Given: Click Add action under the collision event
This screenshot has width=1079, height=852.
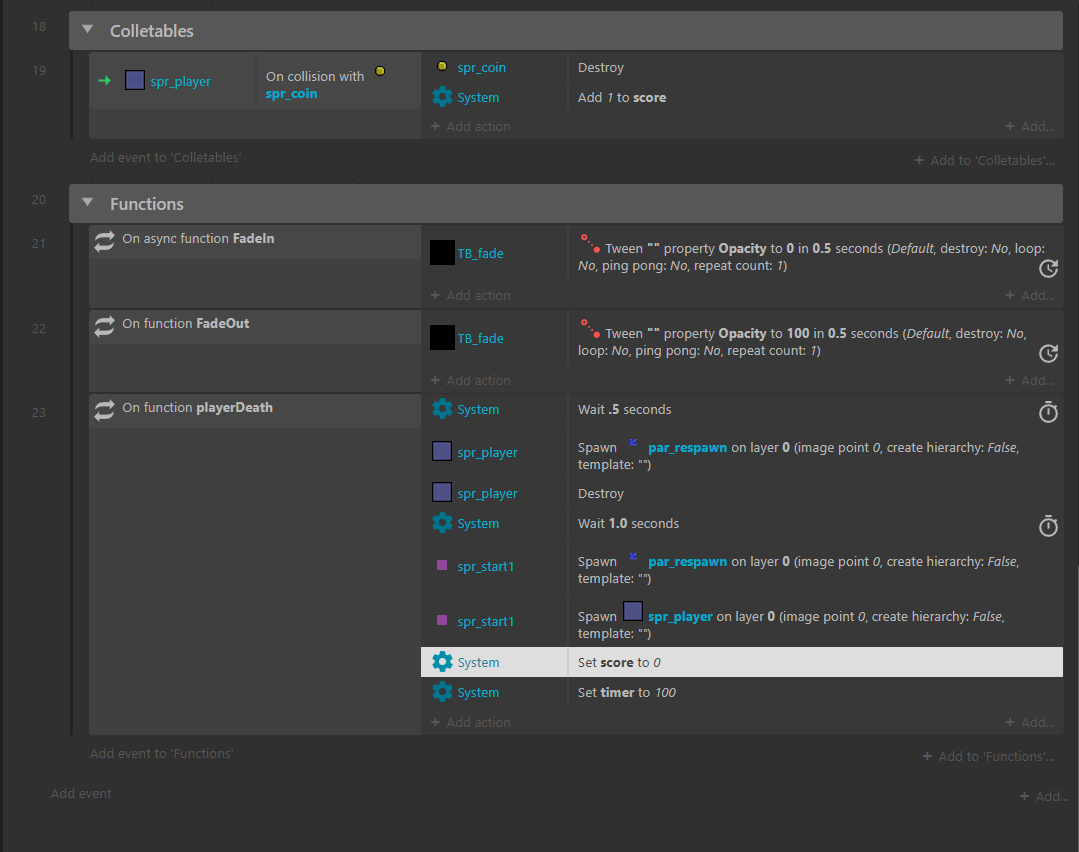Looking at the screenshot, I should coord(471,127).
